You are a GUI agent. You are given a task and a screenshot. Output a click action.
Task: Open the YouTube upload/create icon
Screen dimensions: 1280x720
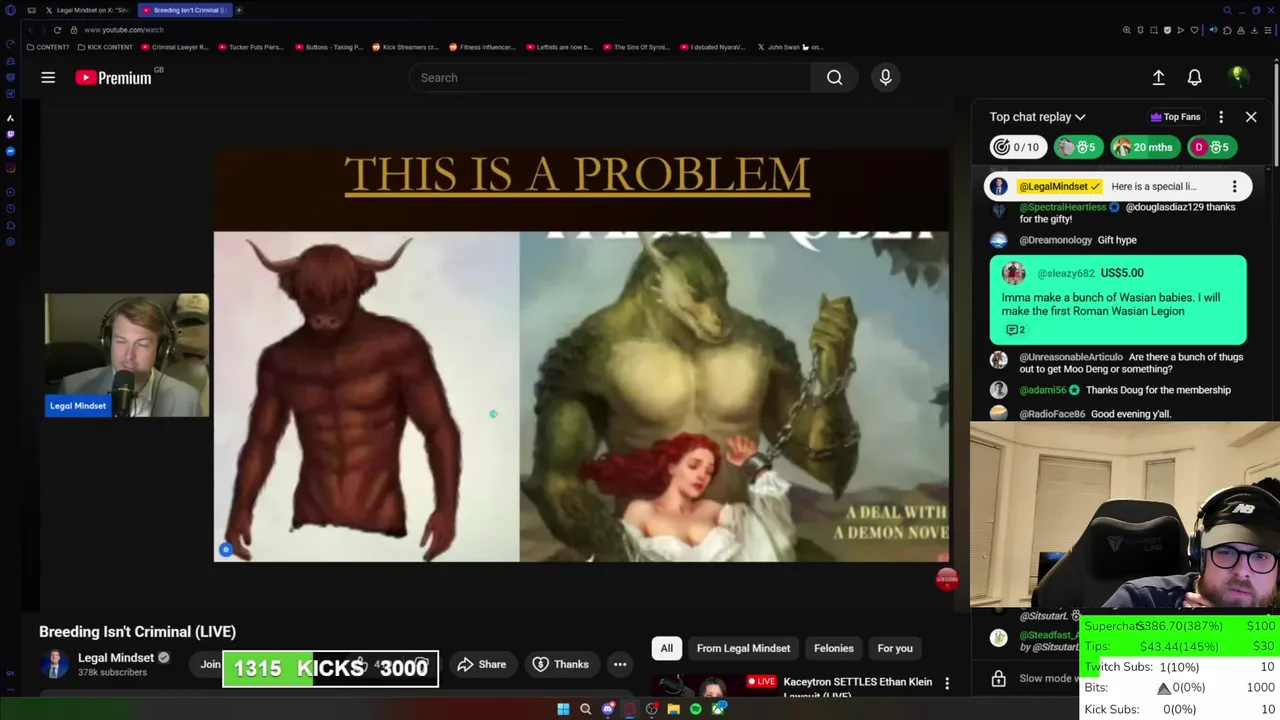click(x=1158, y=77)
